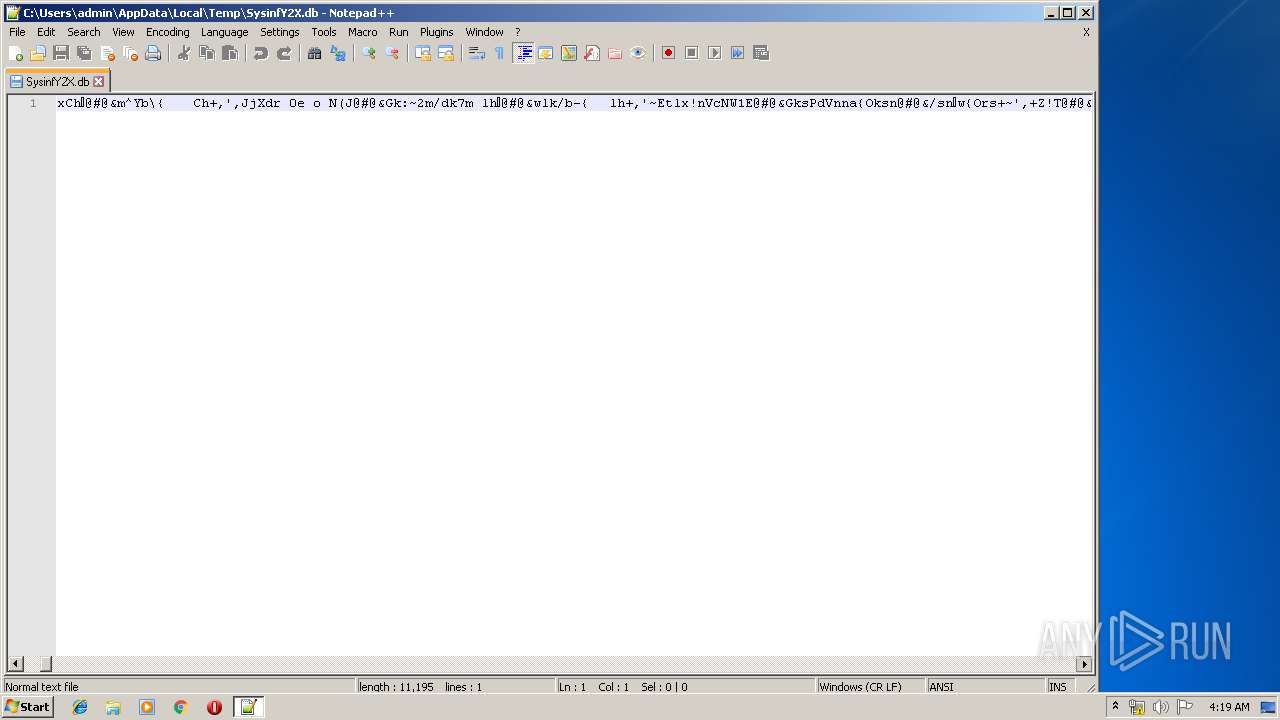This screenshot has width=1280, height=720.
Task: Click the Redo arrow icon
Action: tap(284, 53)
